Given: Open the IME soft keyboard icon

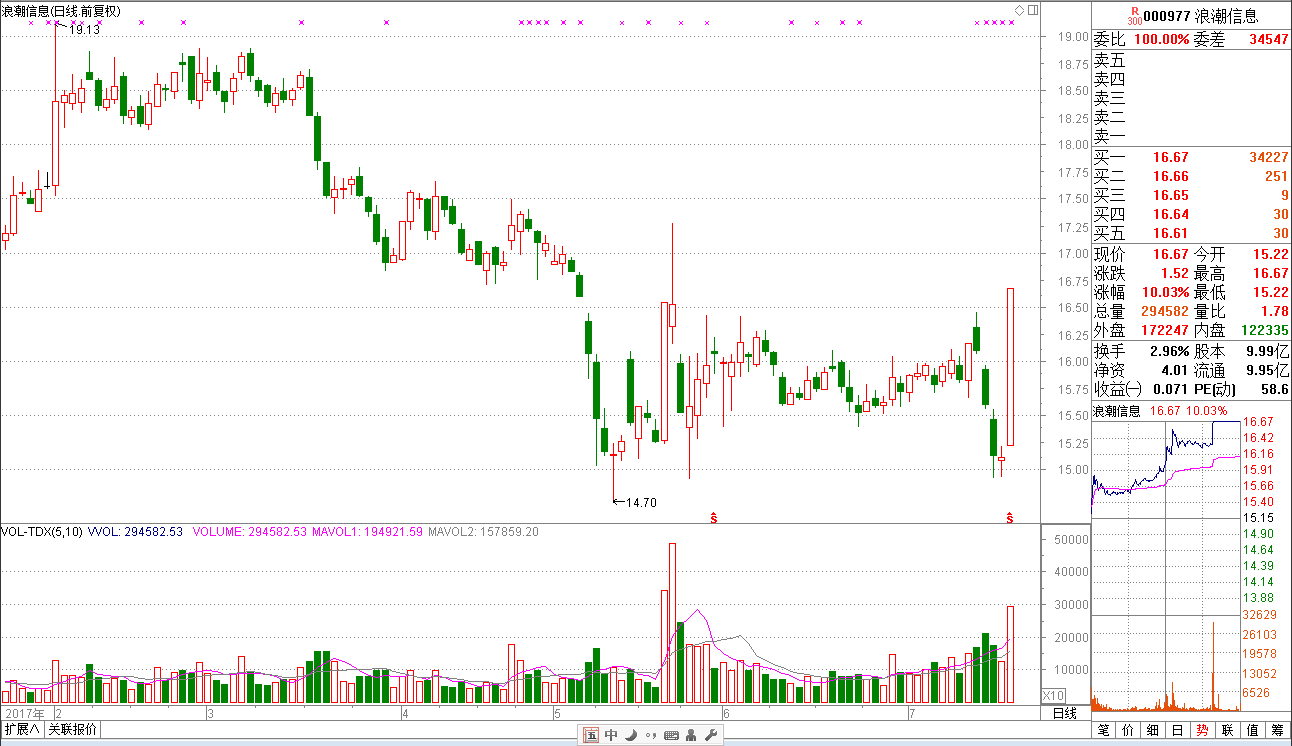Looking at the screenshot, I should click(671, 736).
